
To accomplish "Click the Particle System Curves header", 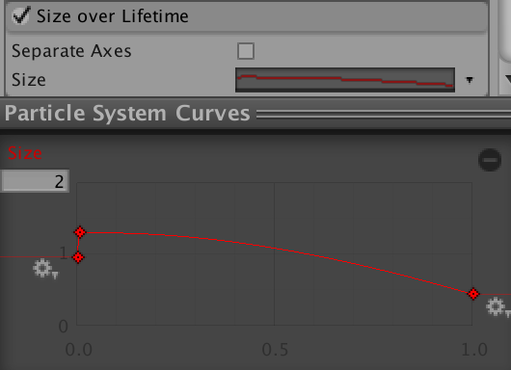I will 127,114.
